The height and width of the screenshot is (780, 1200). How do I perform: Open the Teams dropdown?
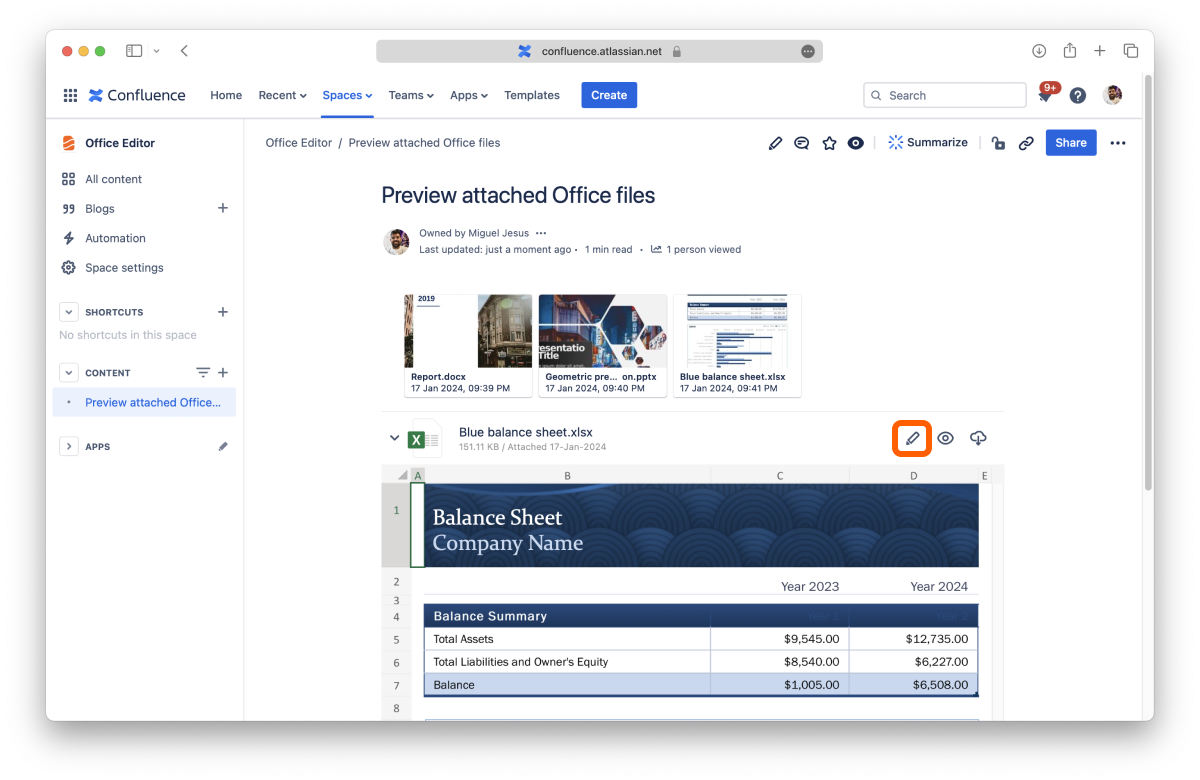point(411,96)
